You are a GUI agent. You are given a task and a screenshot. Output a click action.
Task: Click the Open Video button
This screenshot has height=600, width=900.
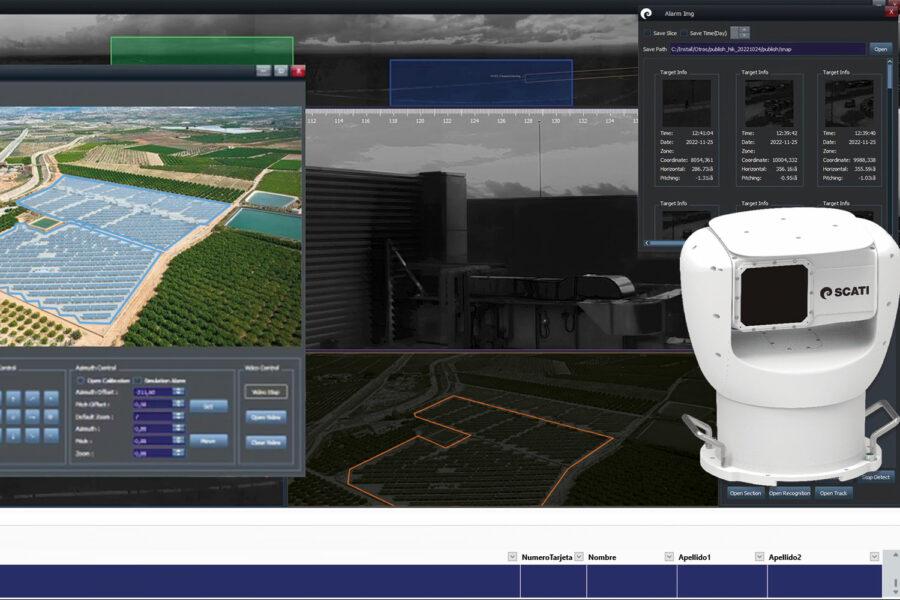click(266, 417)
